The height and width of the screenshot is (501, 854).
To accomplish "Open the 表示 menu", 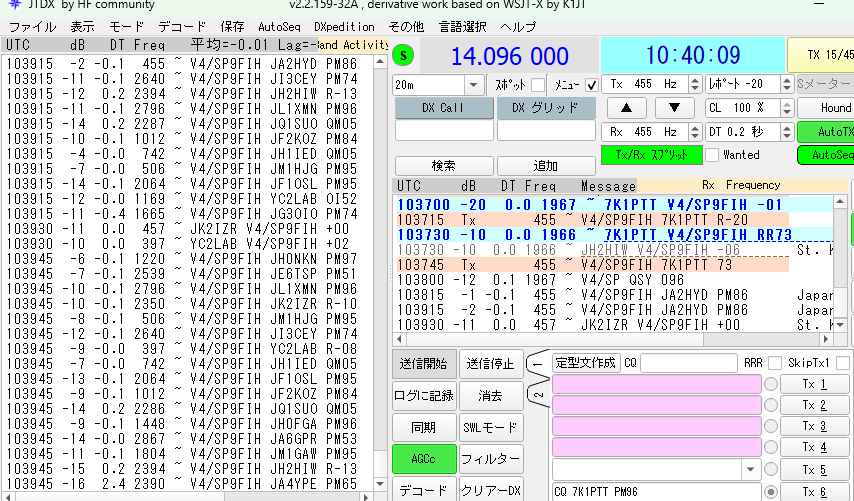I will [82, 27].
